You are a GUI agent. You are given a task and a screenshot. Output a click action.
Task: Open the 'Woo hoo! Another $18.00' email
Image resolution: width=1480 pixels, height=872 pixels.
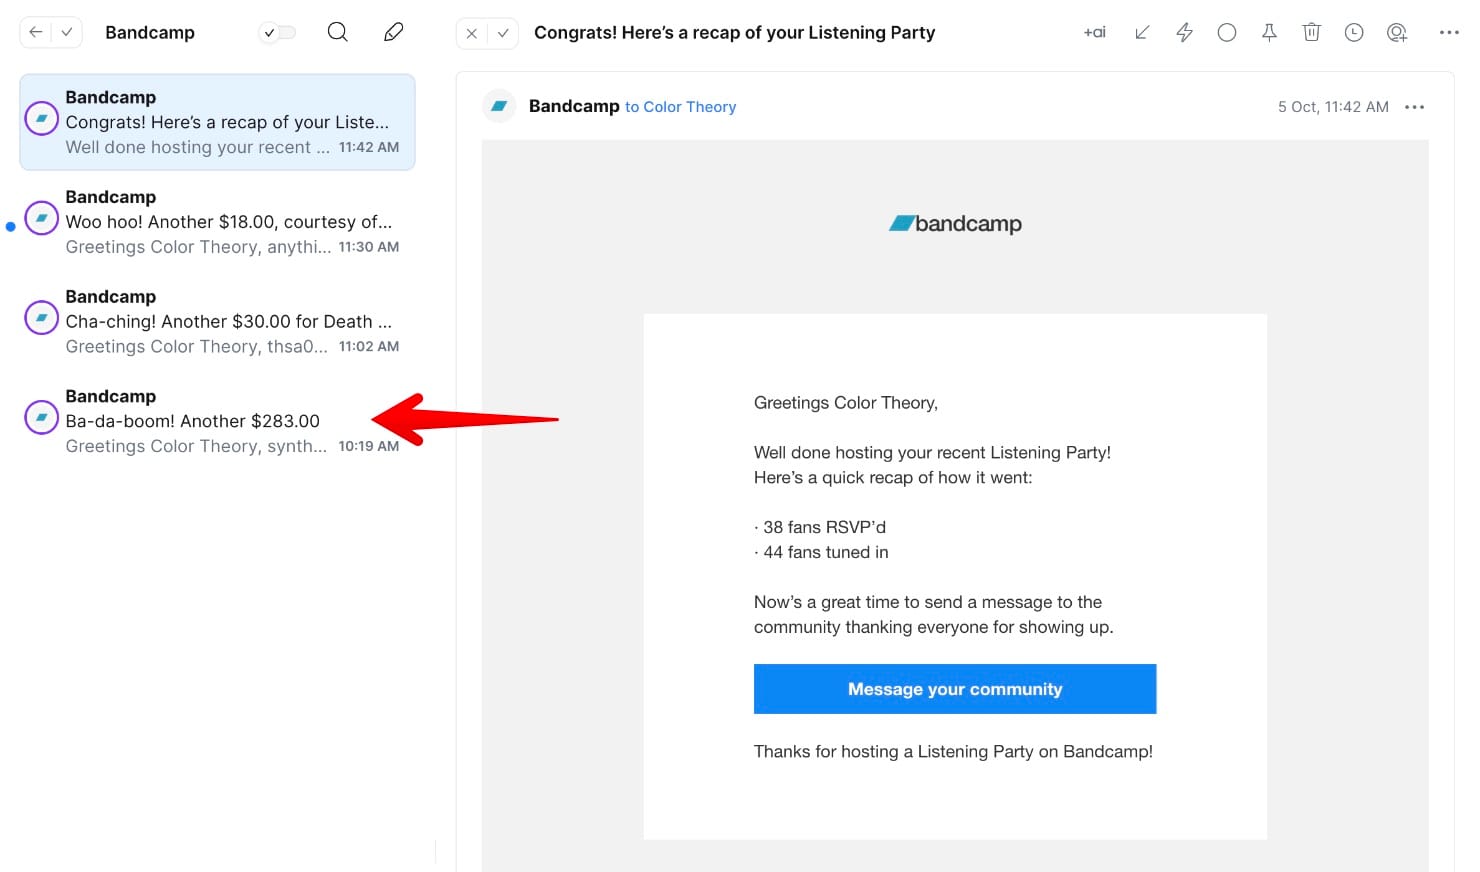coord(217,221)
